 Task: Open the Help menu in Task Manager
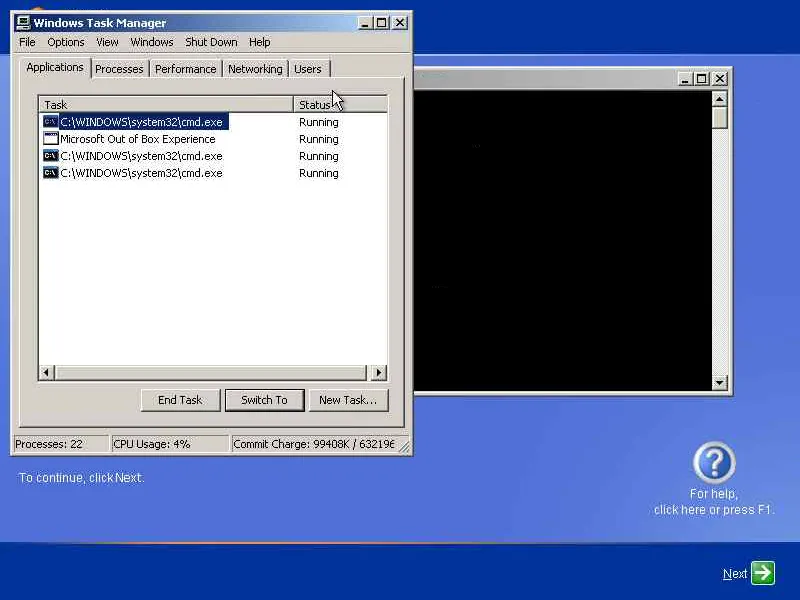260,42
